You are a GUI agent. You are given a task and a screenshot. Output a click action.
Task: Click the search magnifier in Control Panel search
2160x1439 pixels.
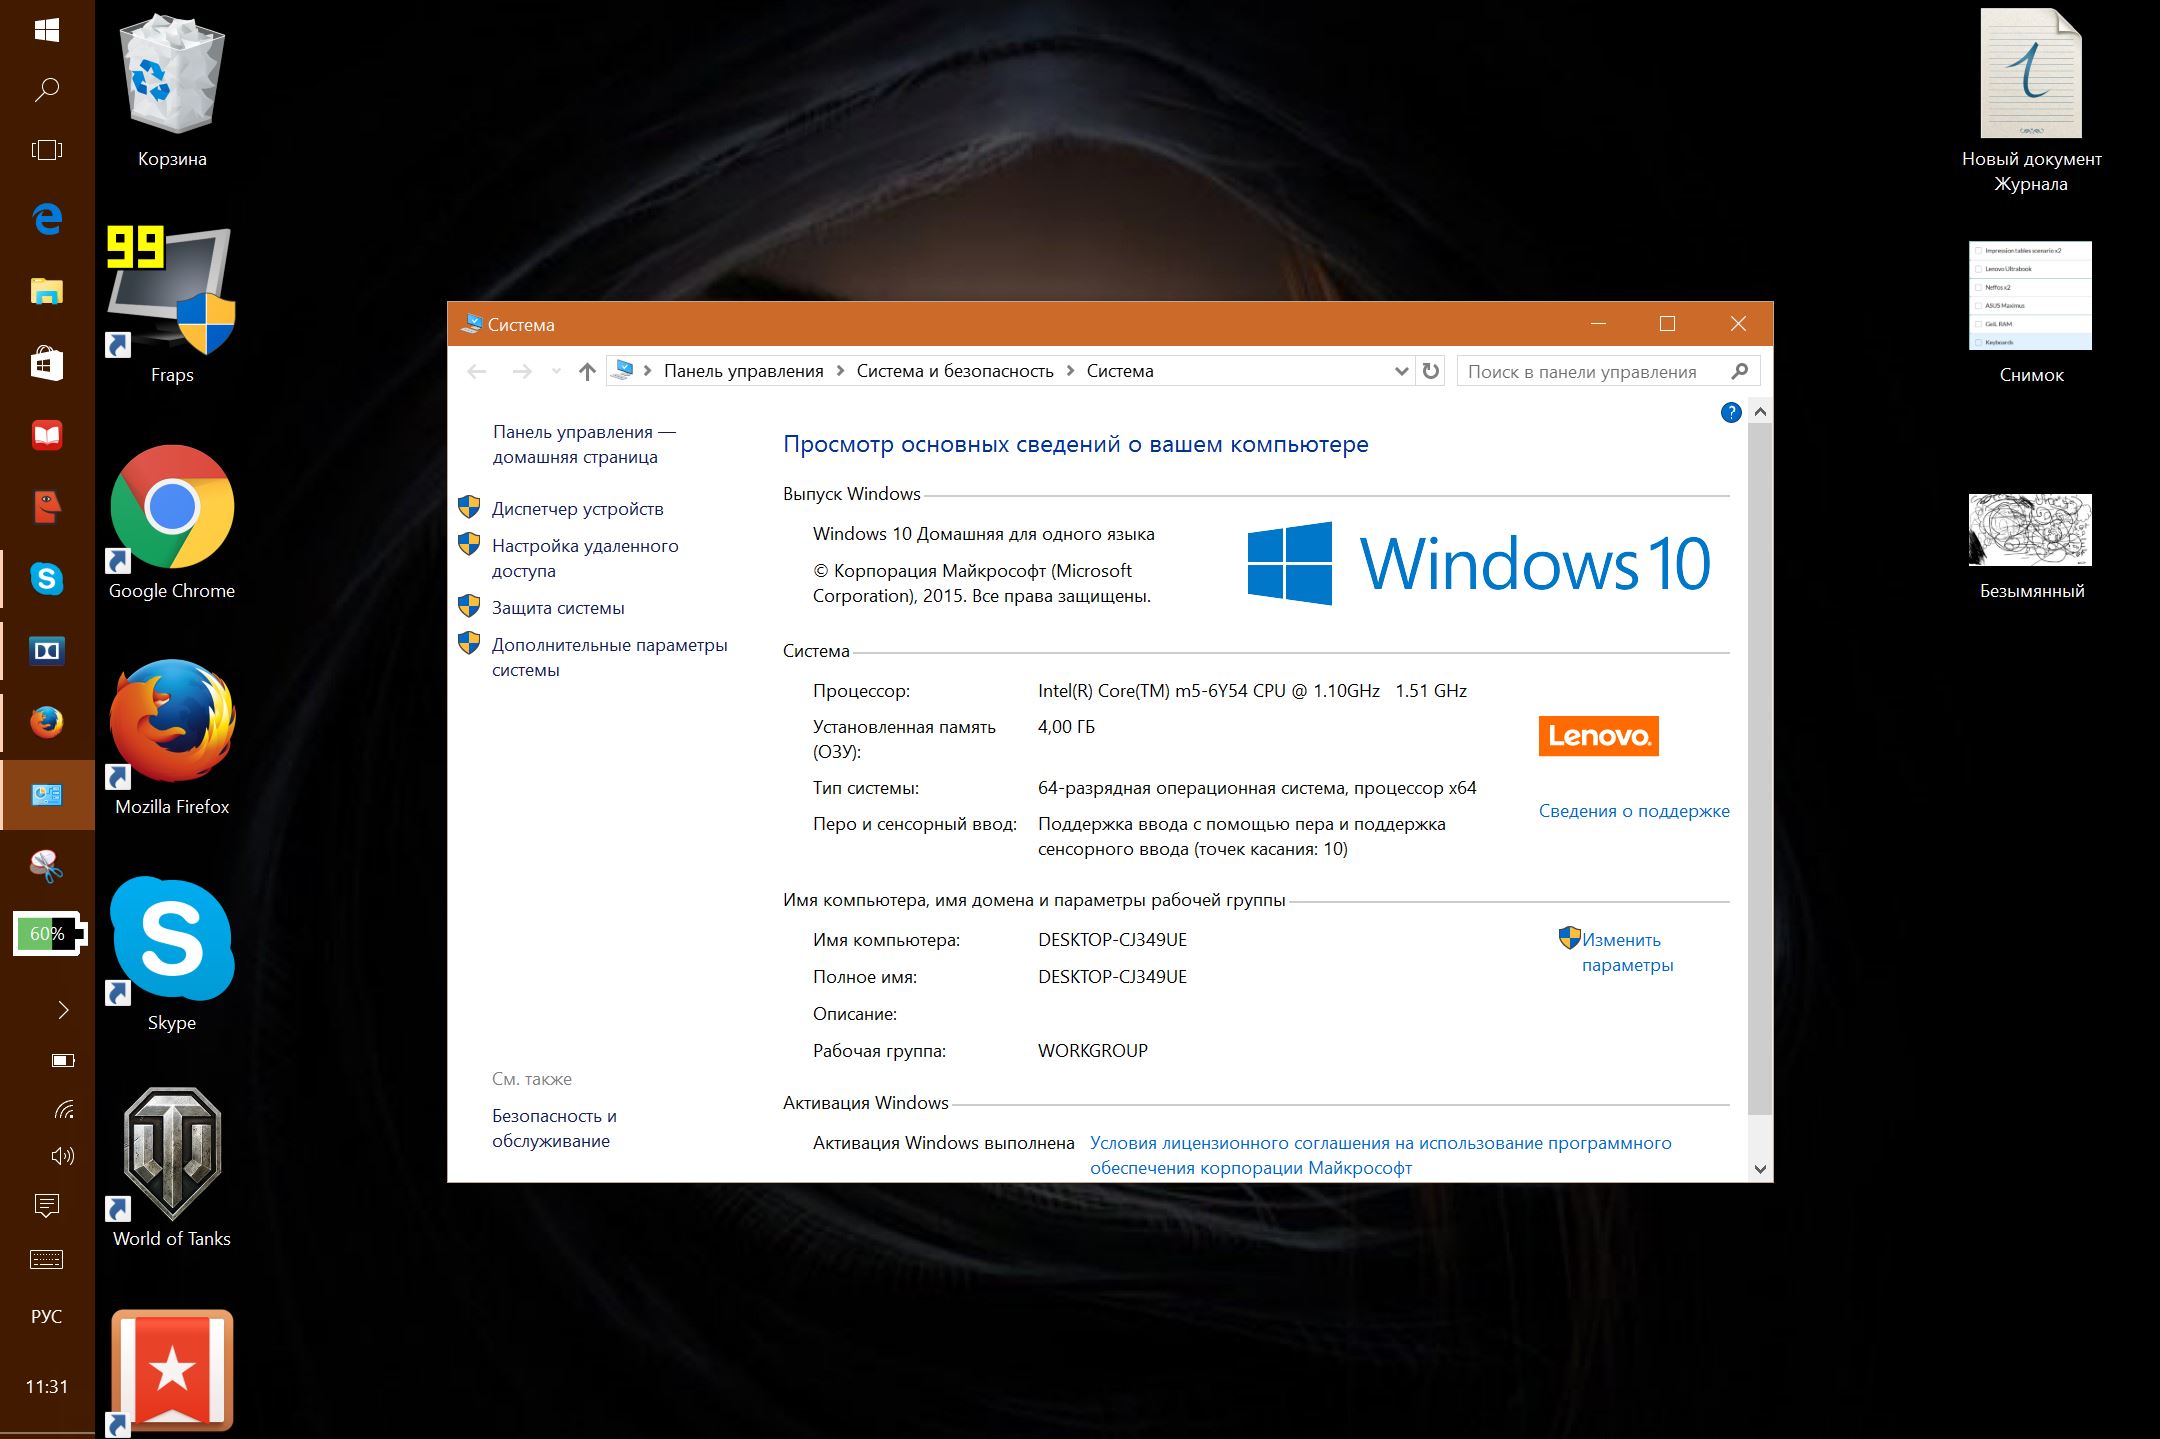pos(1740,371)
